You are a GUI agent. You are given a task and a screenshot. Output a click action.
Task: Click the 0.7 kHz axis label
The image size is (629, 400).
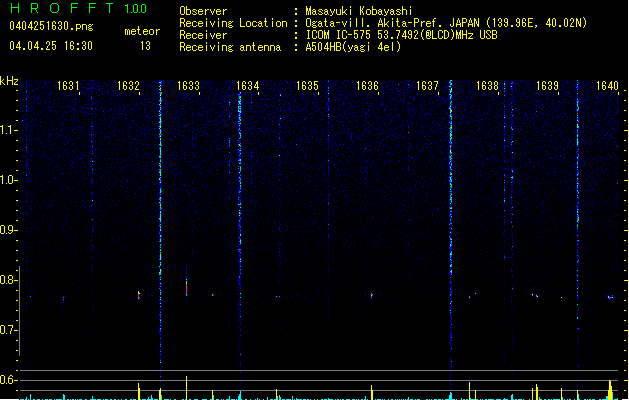tap(8, 330)
